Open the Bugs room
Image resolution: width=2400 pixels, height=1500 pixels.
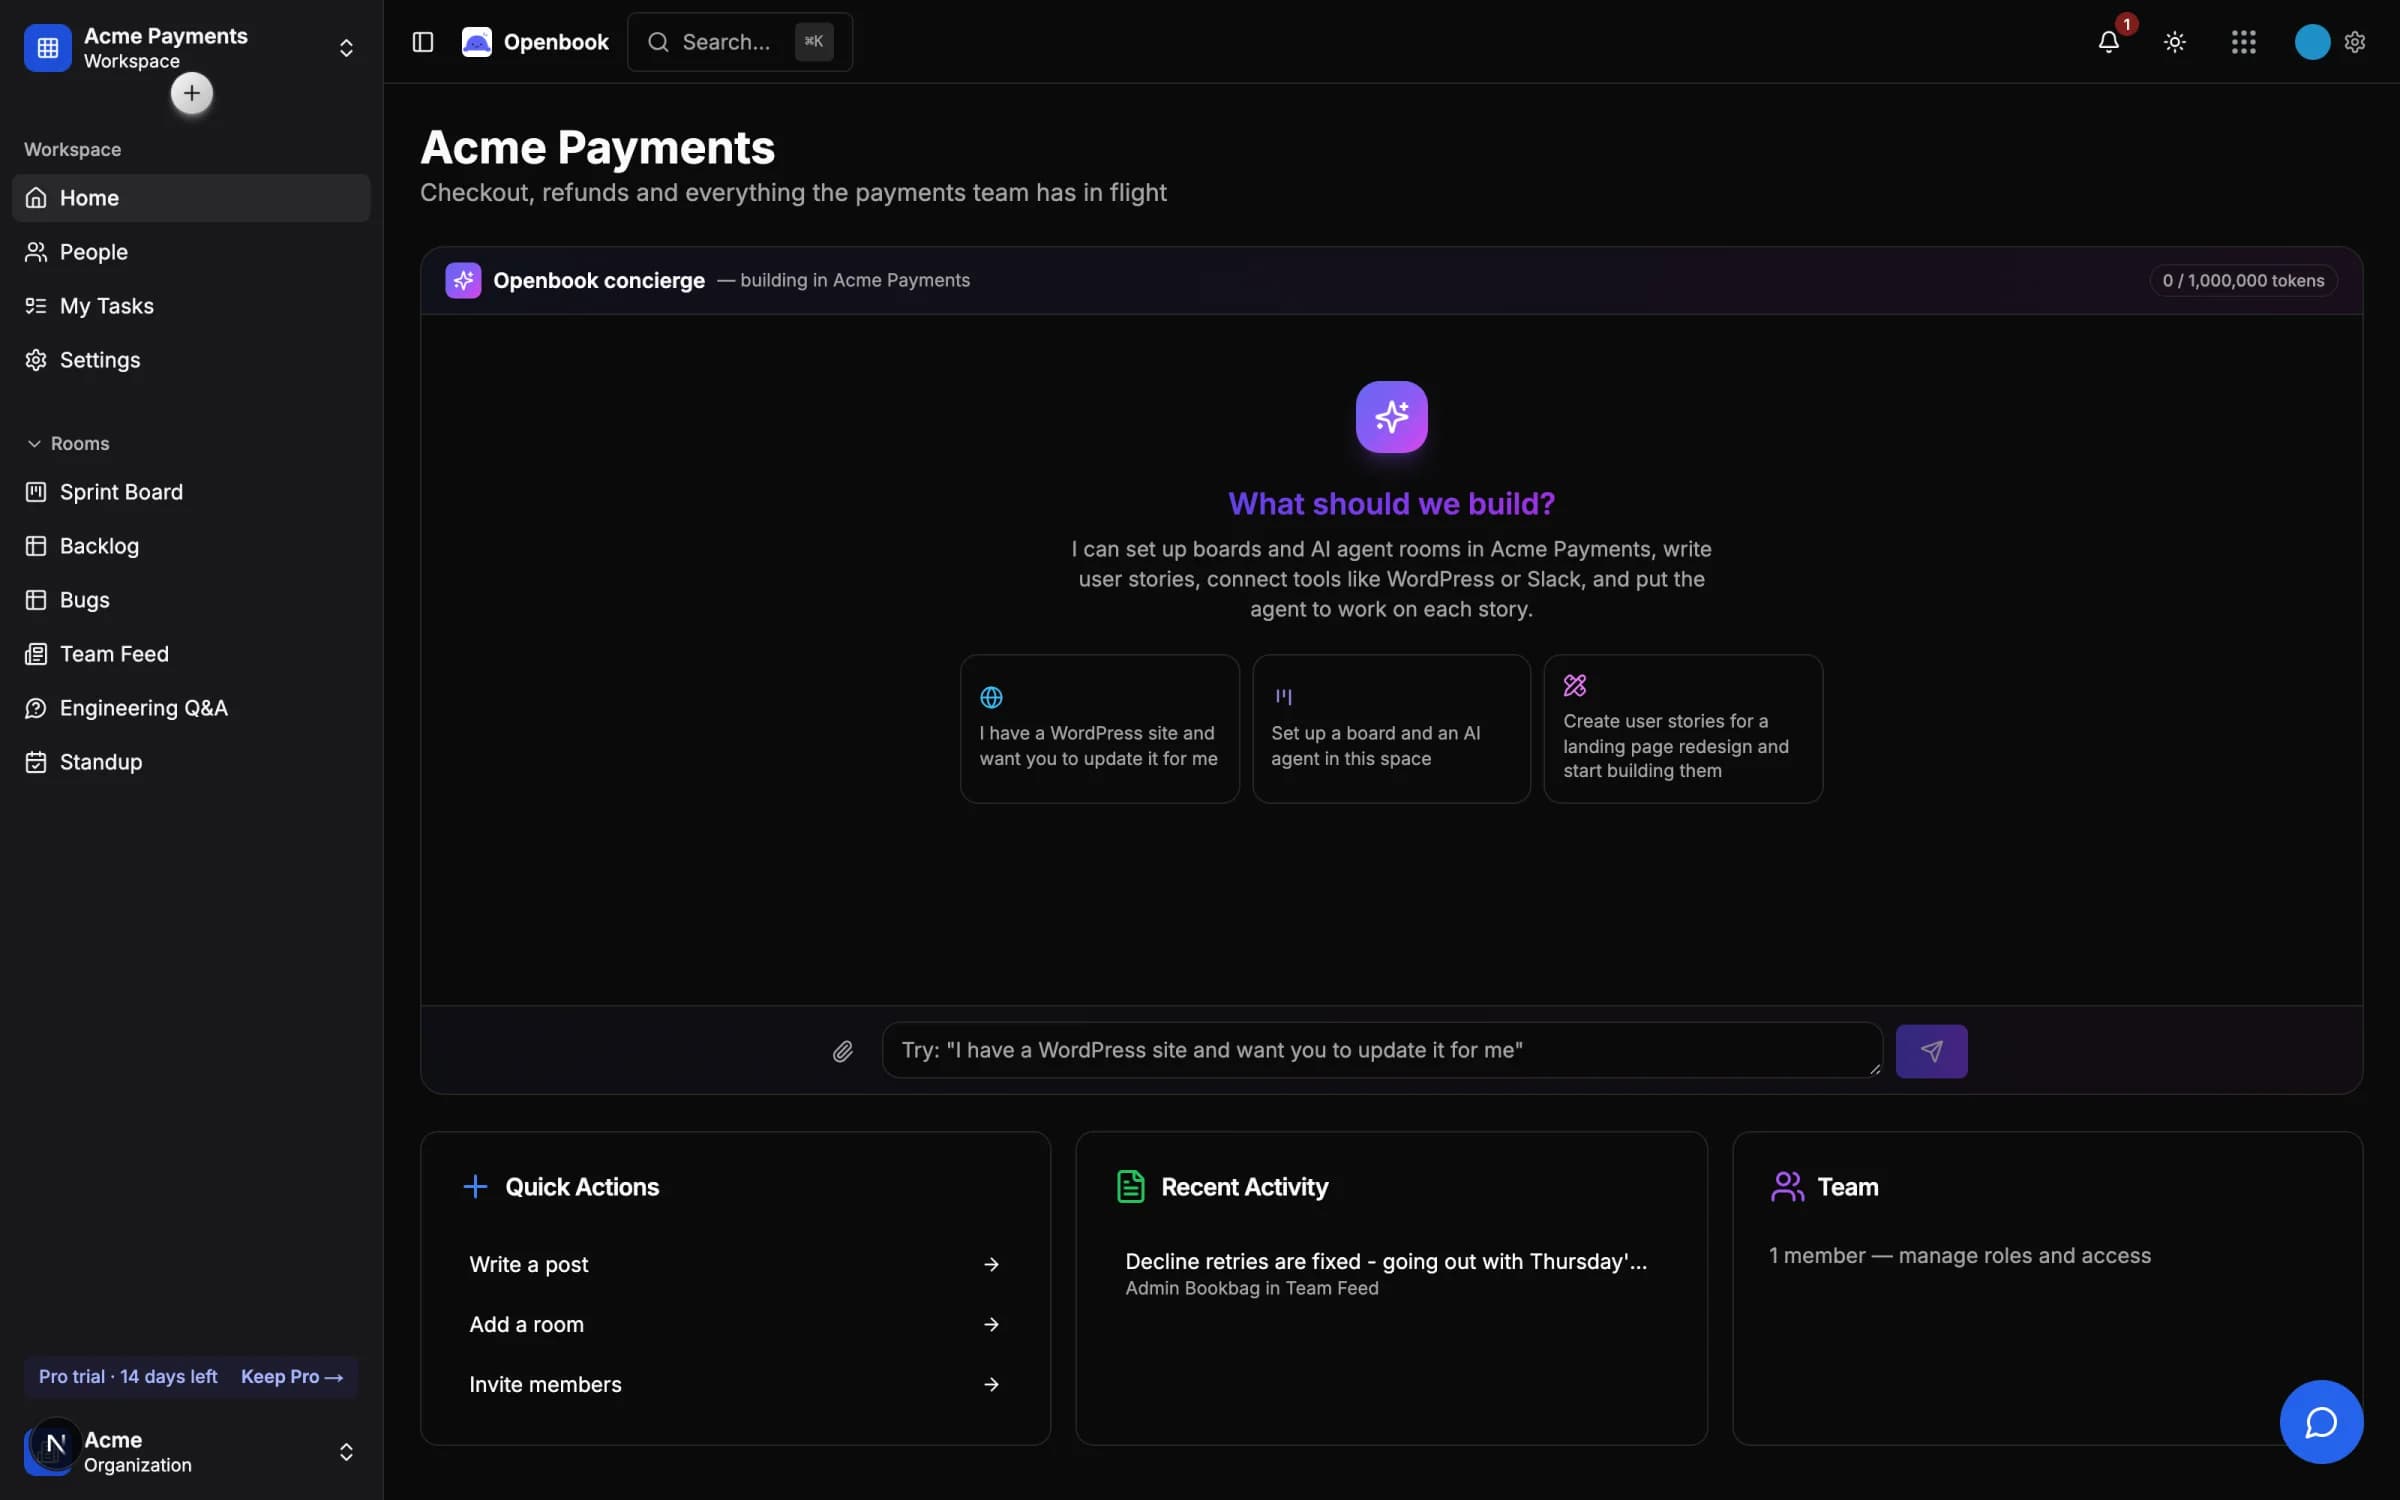pyautogui.click(x=191, y=600)
